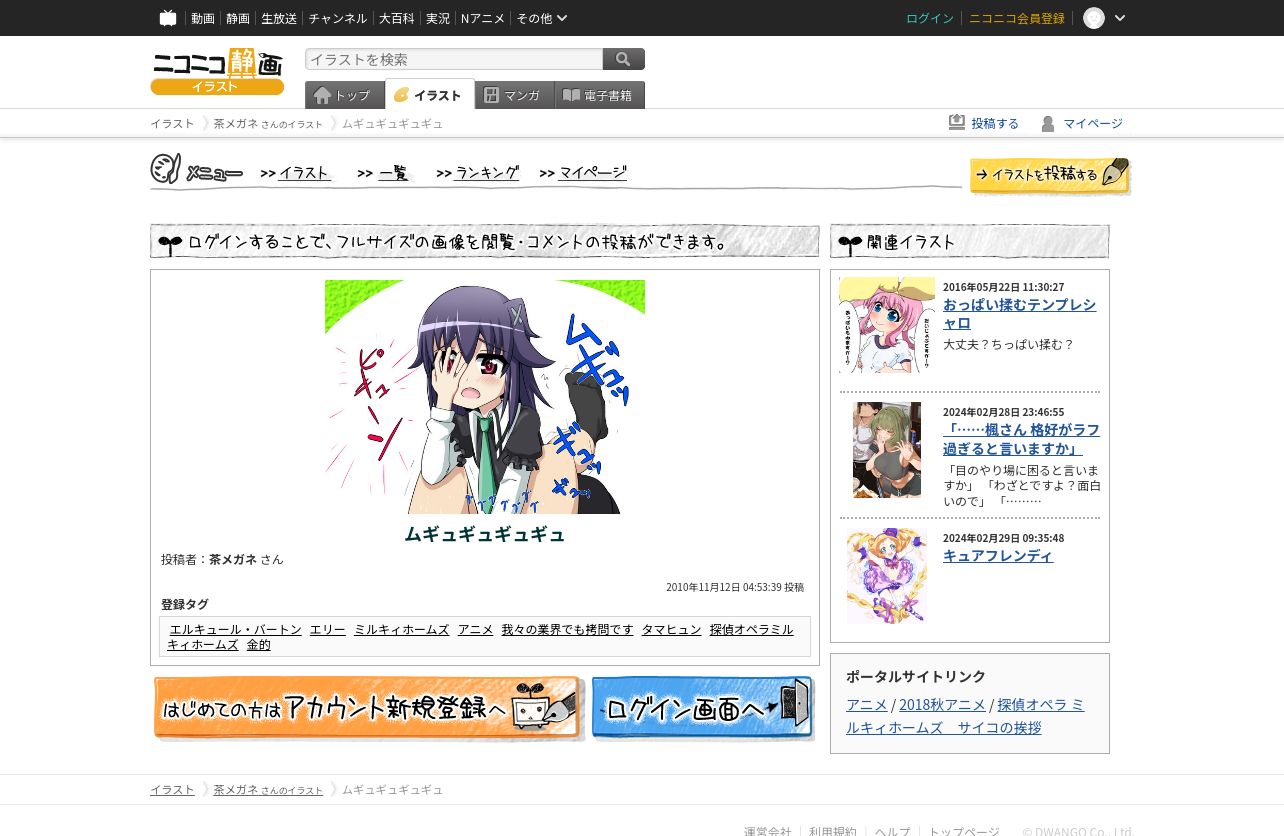Open 投稿する link in sub header
Viewport: 1284px width, 836px height.
[995, 123]
